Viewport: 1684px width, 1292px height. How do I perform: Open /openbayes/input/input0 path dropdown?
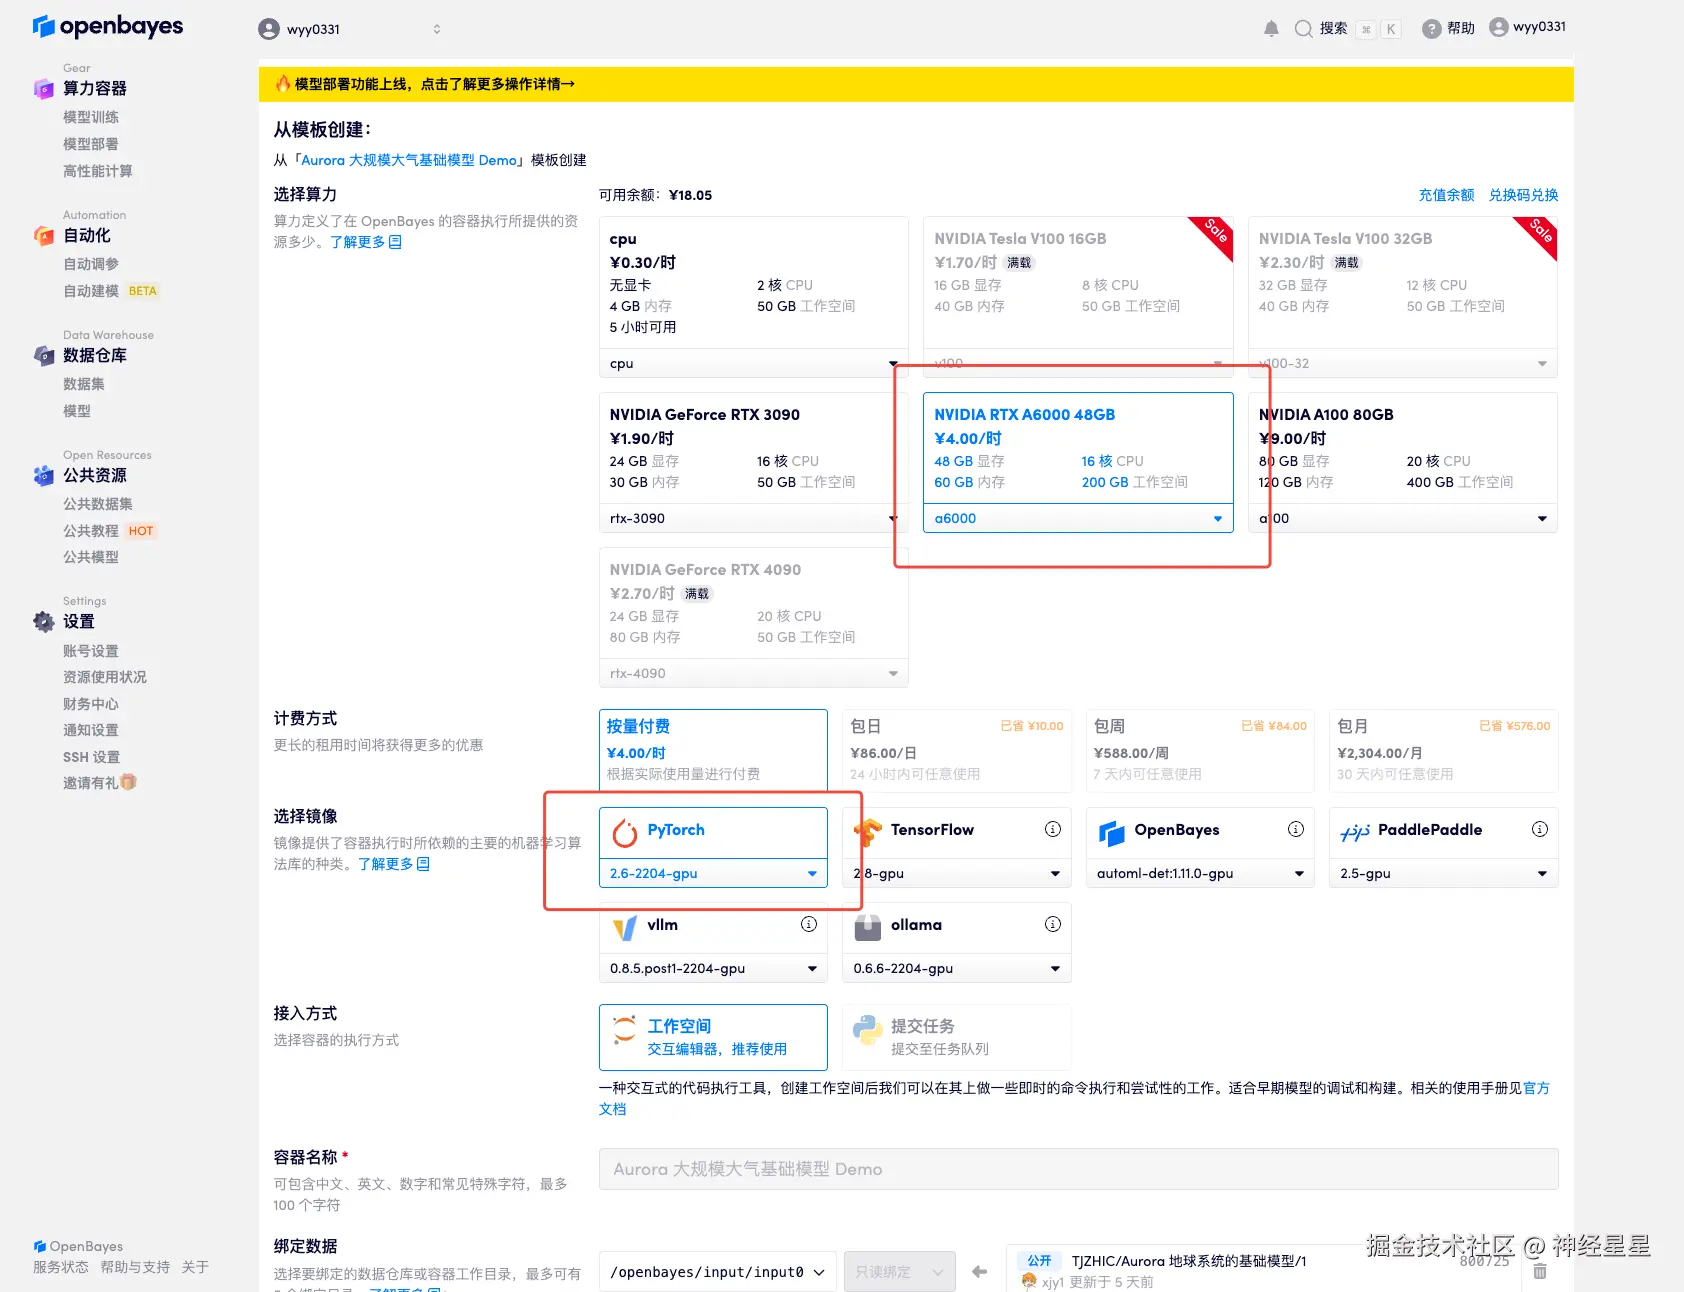[x=718, y=1272]
